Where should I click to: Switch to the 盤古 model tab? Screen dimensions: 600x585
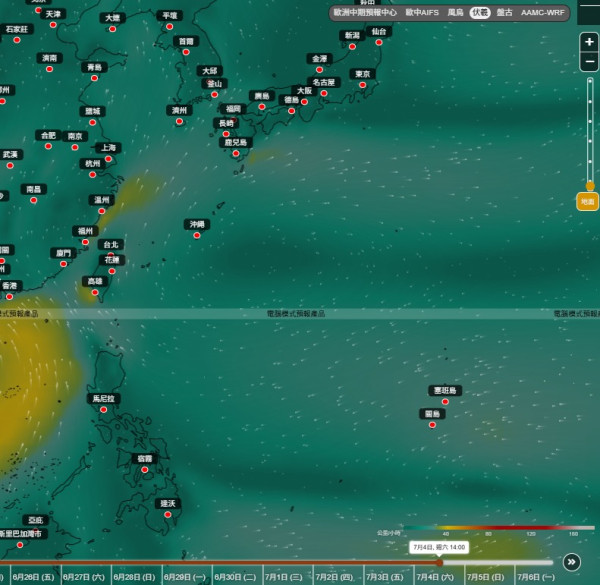click(x=504, y=13)
